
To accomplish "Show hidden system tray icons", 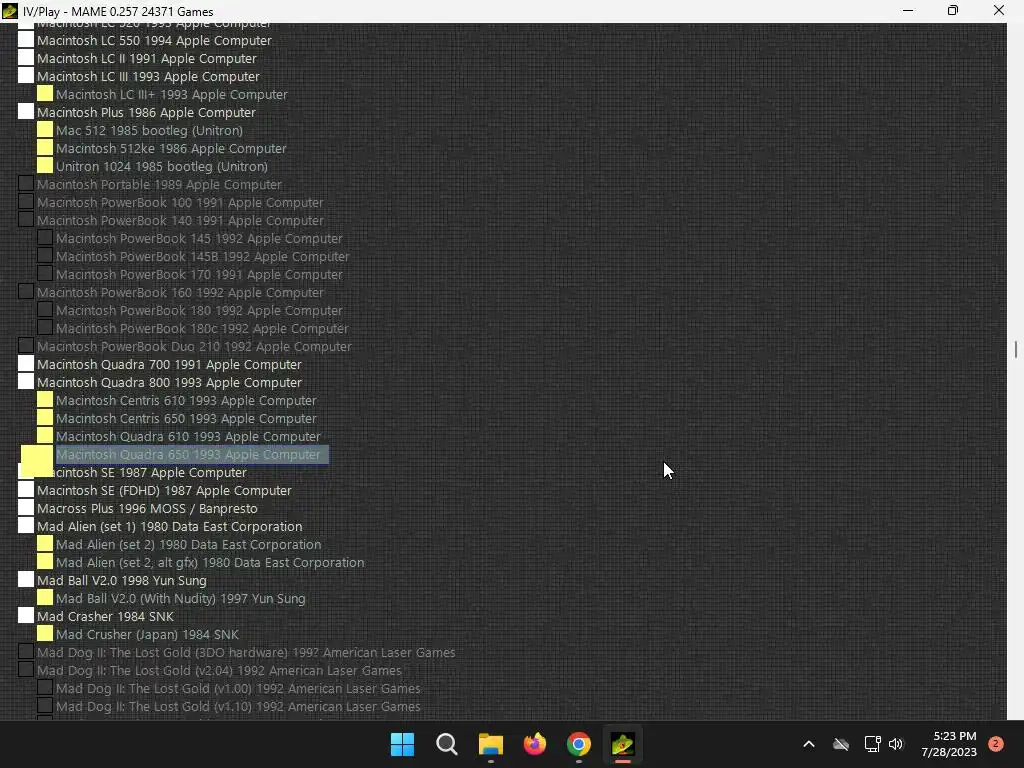I will [808, 744].
